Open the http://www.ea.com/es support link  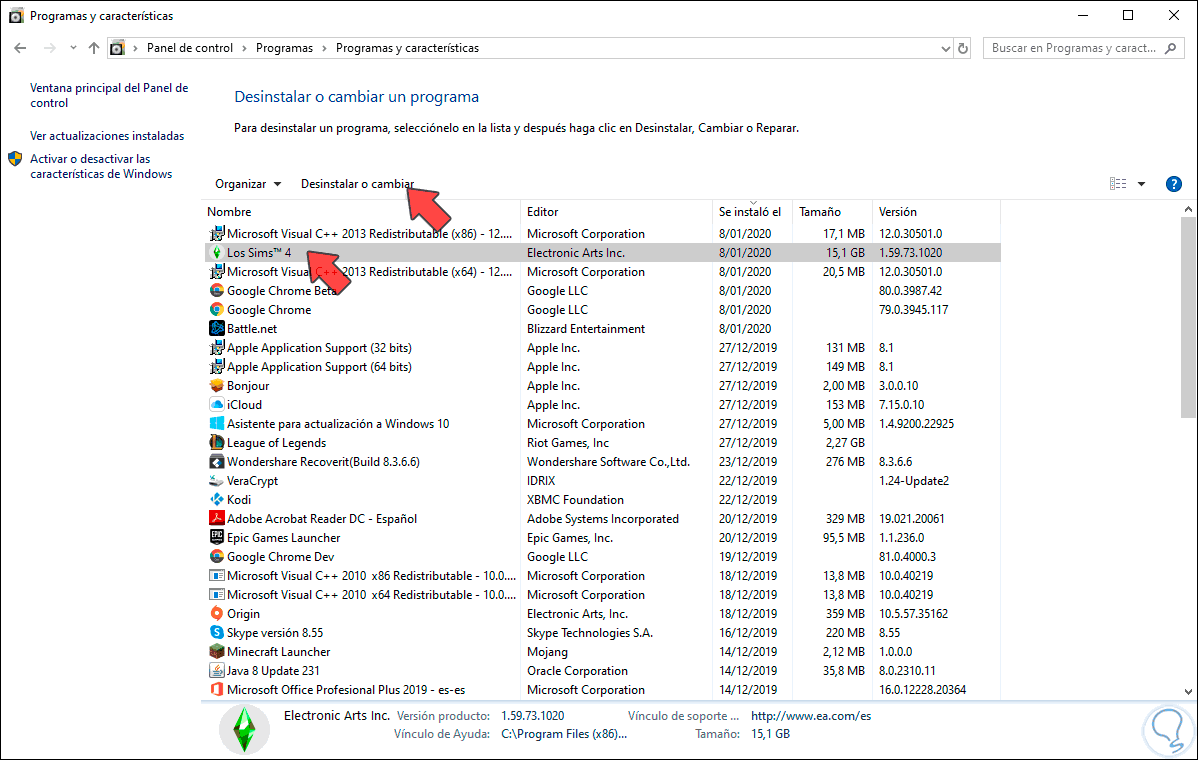pos(811,716)
